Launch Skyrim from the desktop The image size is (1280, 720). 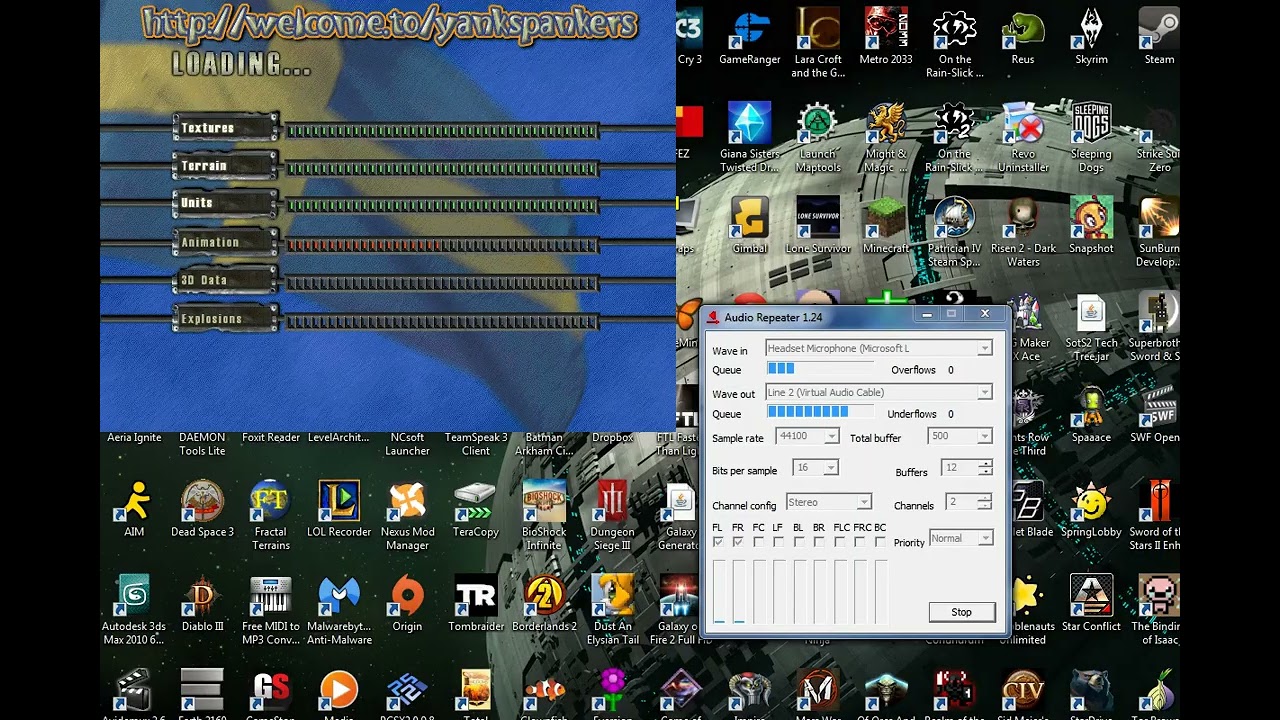tap(1091, 38)
